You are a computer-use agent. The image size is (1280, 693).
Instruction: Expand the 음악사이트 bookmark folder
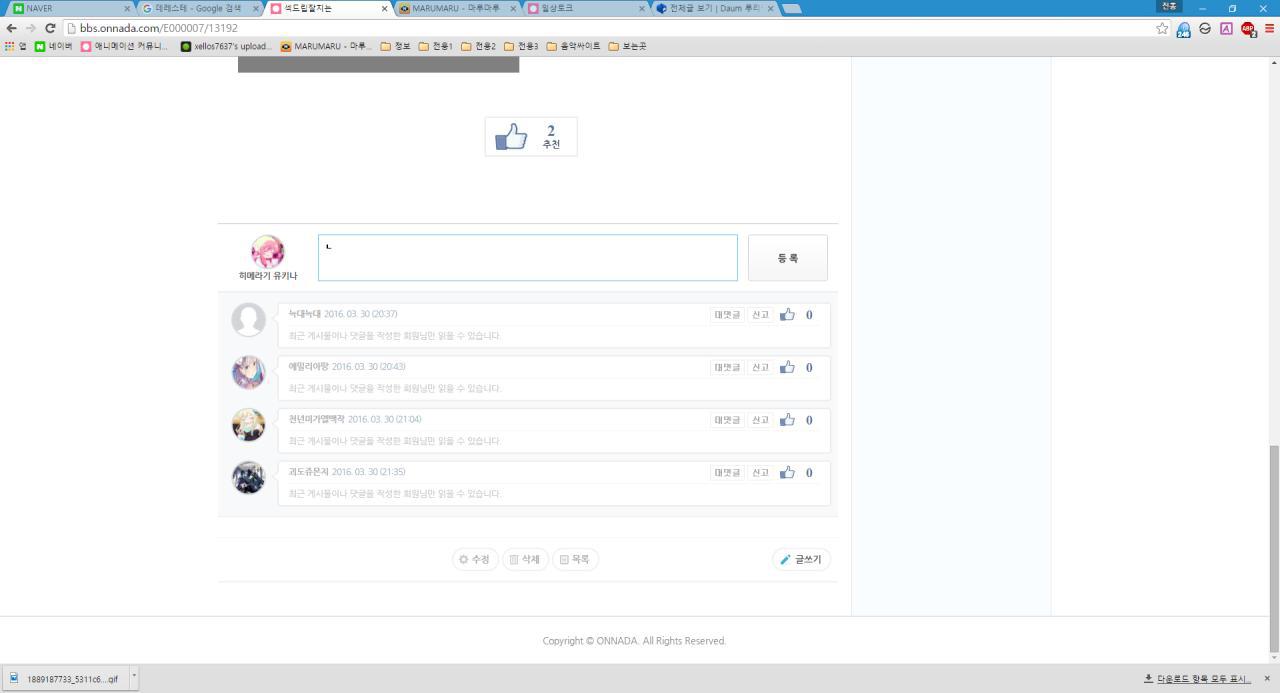(x=573, y=46)
